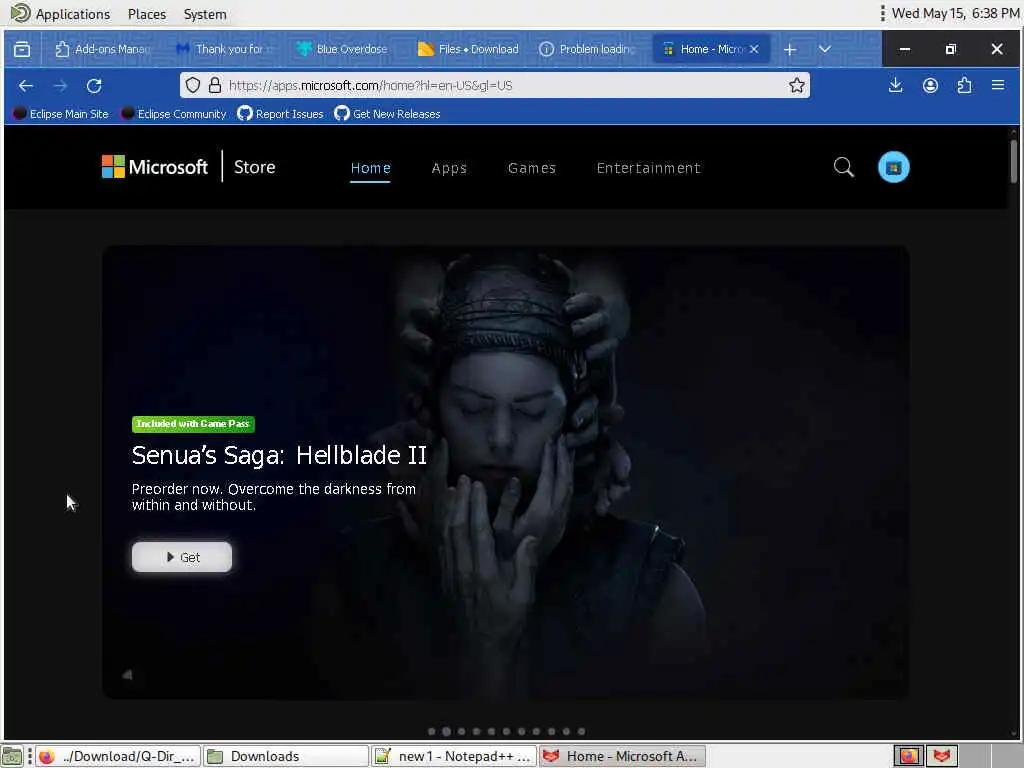1024x768 pixels.
Task: Click the page vertical scrollbar thumb
Action: click(1014, 161)
